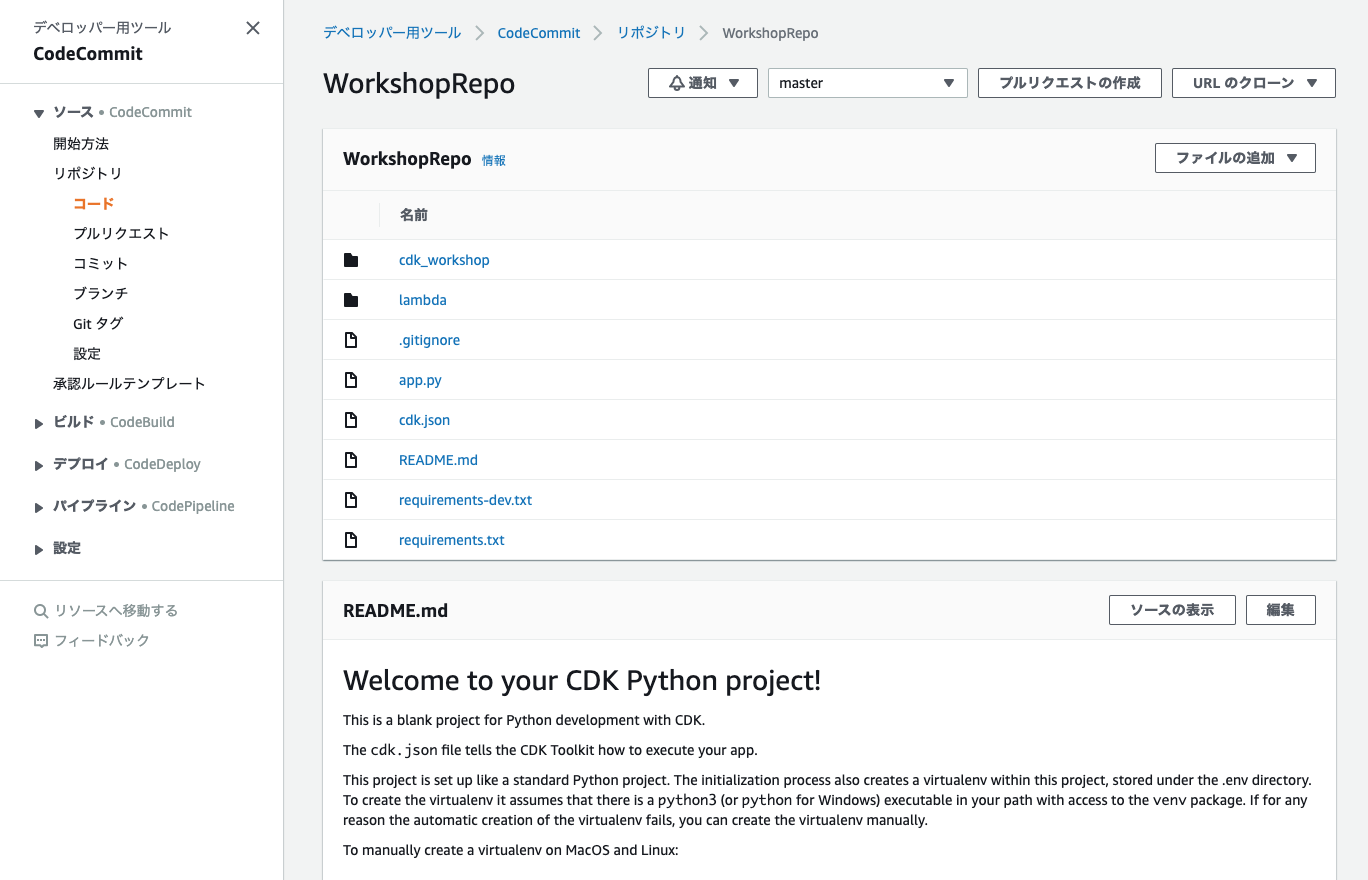Select 設定 under the ソース section
The width and height of the screenshot is (1368, 880).
87,354
